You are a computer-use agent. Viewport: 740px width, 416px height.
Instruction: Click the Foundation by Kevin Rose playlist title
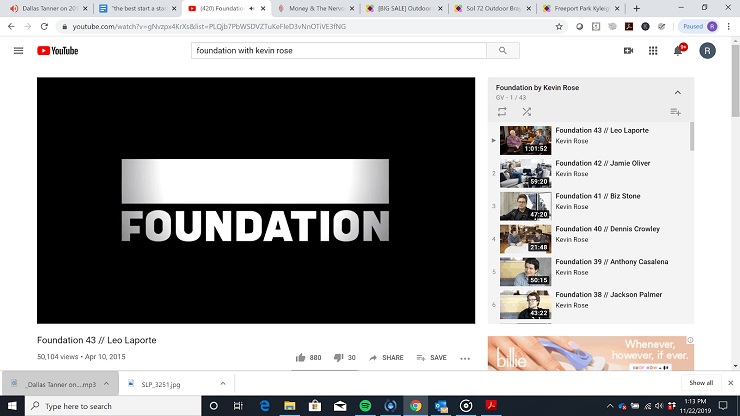[537, 87]
